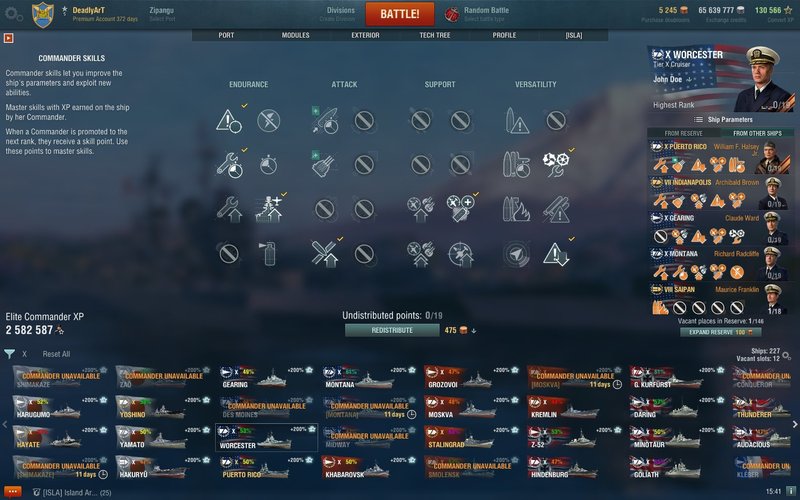The height and width of the screenshot is (500, 800).
Task: Switch to the Tech Tree tab
Action: coord(435,35)
